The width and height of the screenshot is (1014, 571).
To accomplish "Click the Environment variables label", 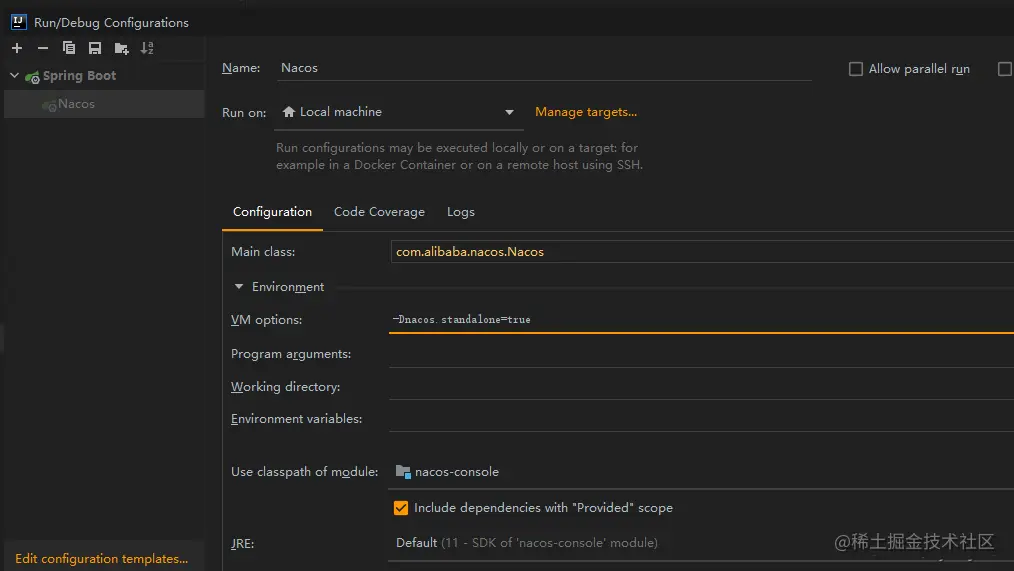I will click(296, 419).
